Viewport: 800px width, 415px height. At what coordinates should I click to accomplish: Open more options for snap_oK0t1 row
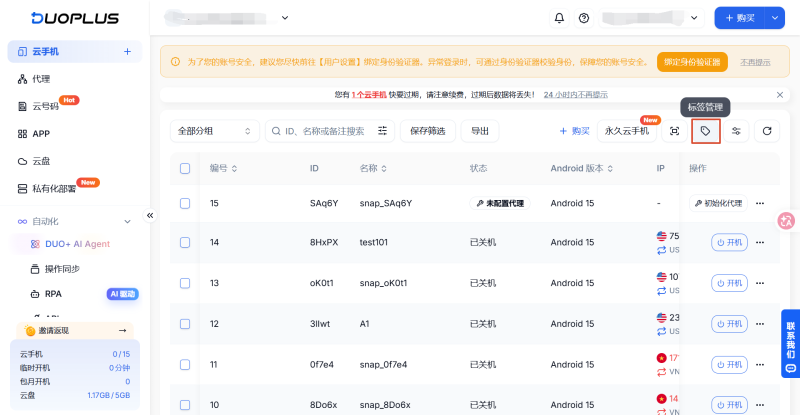pyautogui.click(x=760, y=283)
